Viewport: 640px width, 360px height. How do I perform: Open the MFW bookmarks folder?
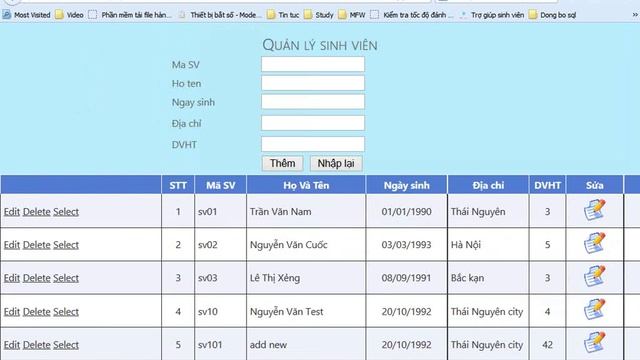[x=352, y=15]
